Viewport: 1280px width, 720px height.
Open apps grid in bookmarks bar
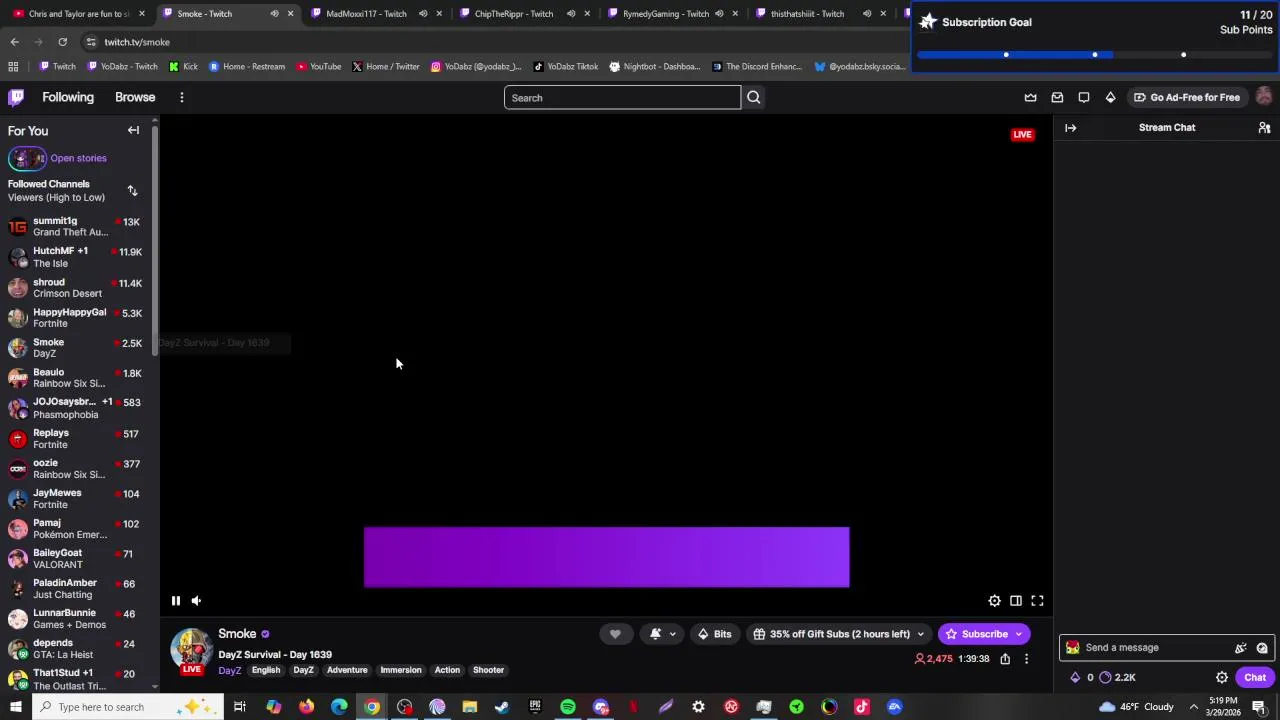click(13, 67)
